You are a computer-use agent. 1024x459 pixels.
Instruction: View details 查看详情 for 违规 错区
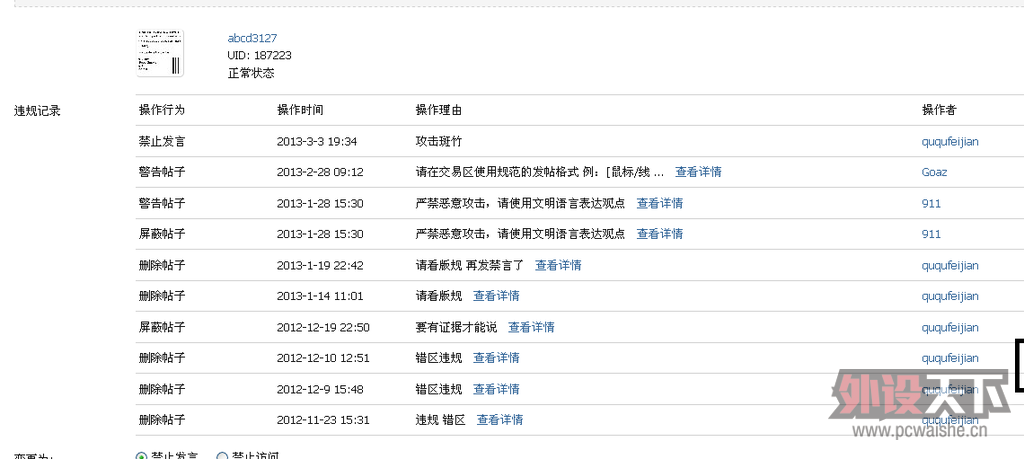(500, 420)
